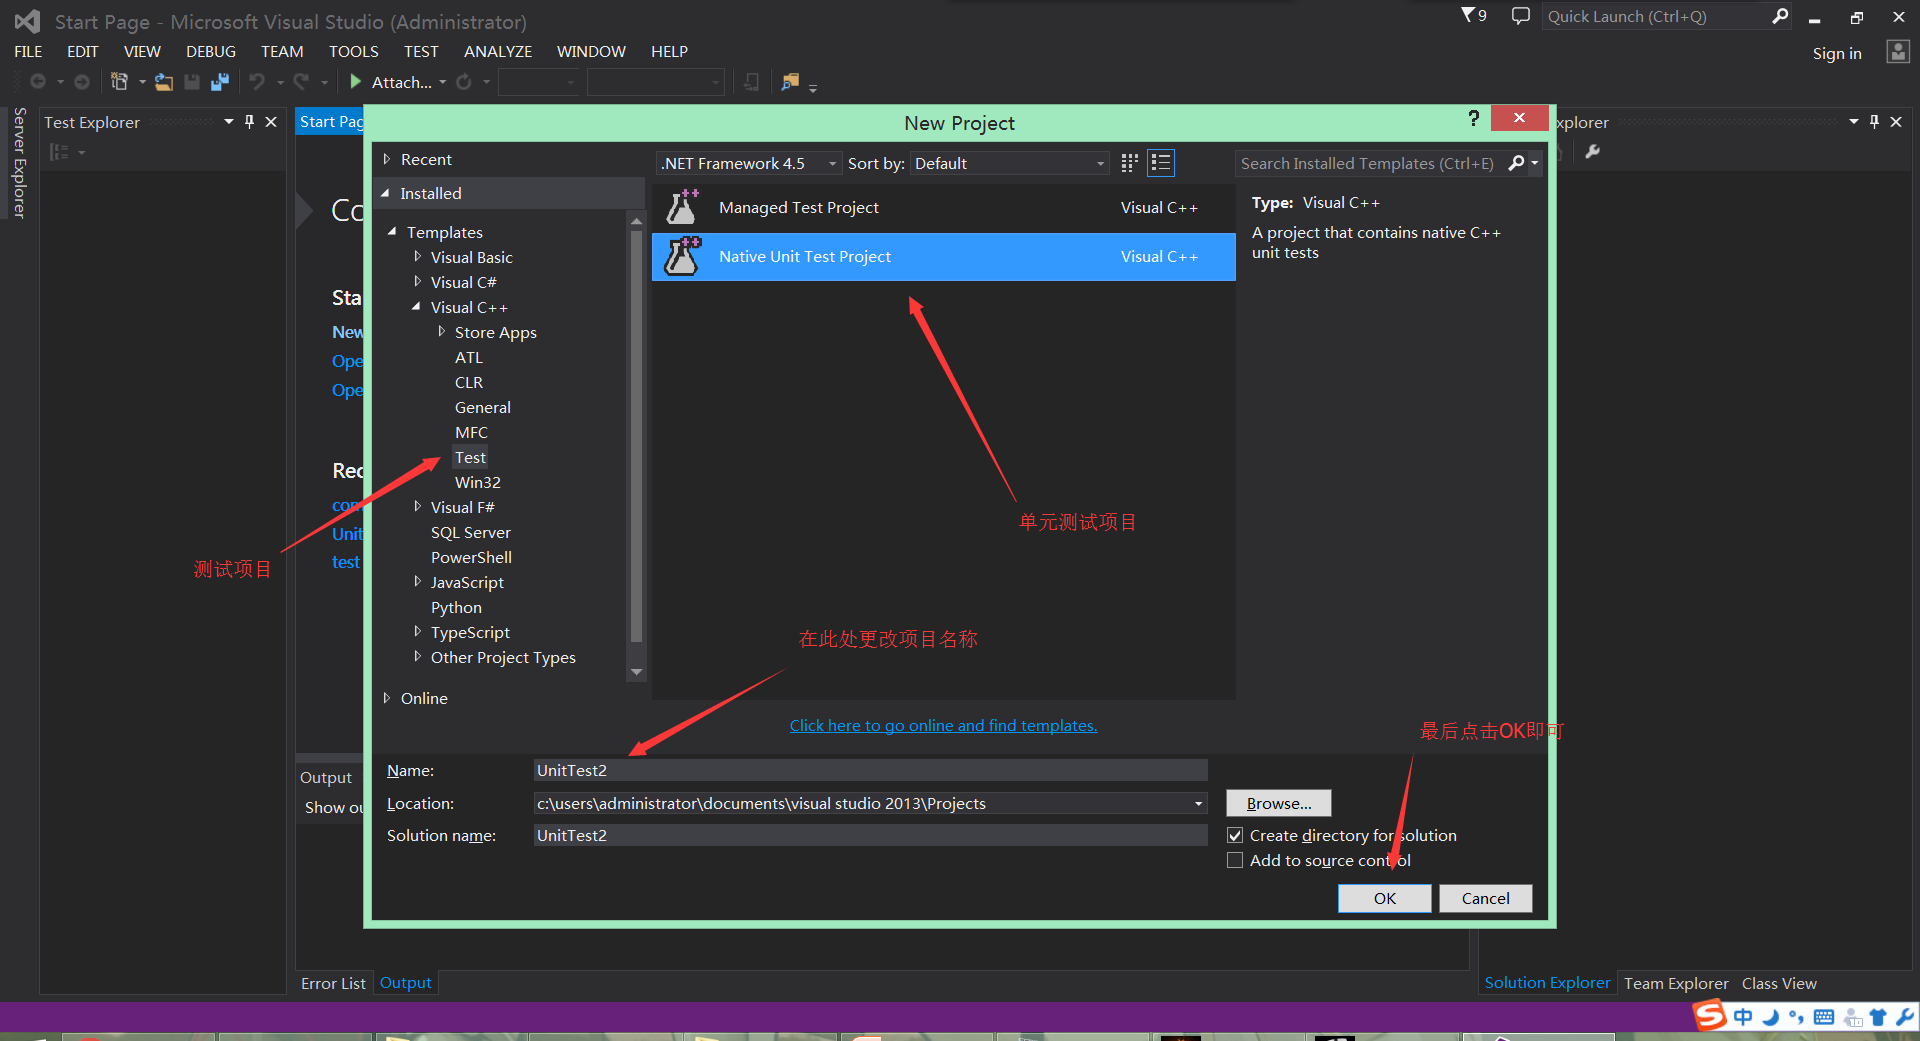1920x1041 pixels.
Task: Select the MFC template category
Action: [x=471, y=432]
